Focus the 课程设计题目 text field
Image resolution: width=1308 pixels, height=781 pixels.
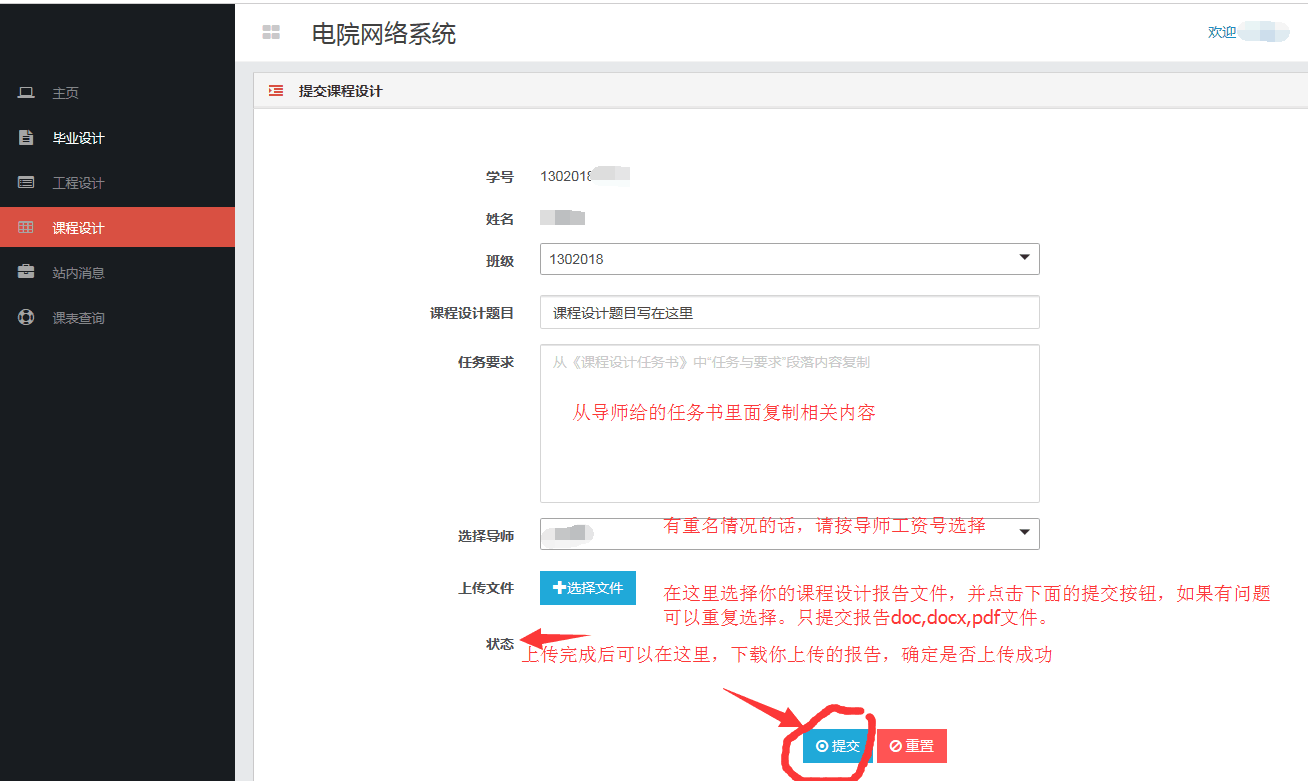(789, 312)
